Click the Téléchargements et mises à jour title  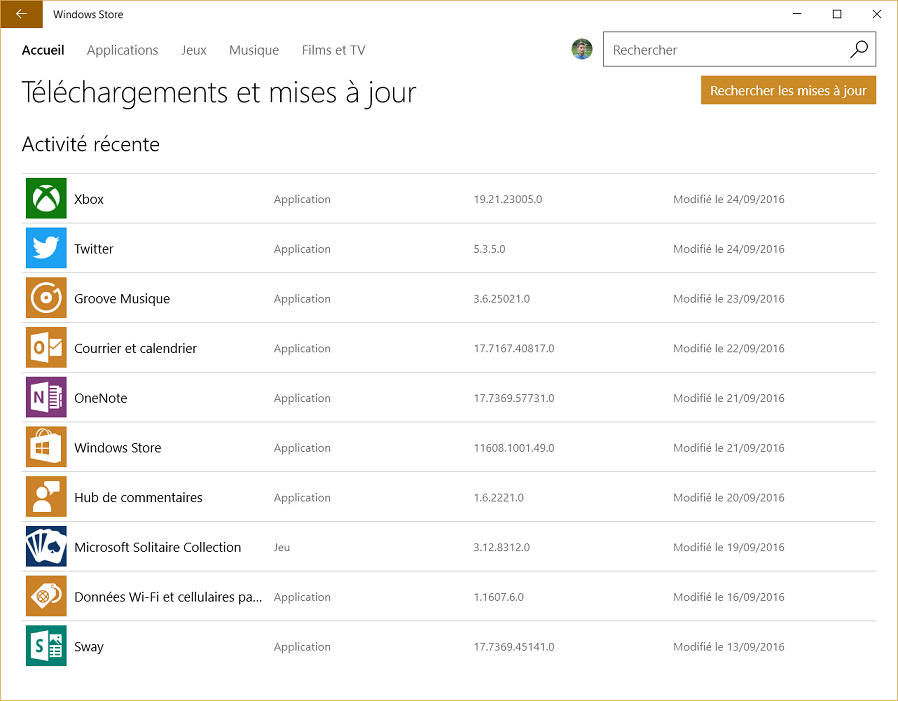219,93
